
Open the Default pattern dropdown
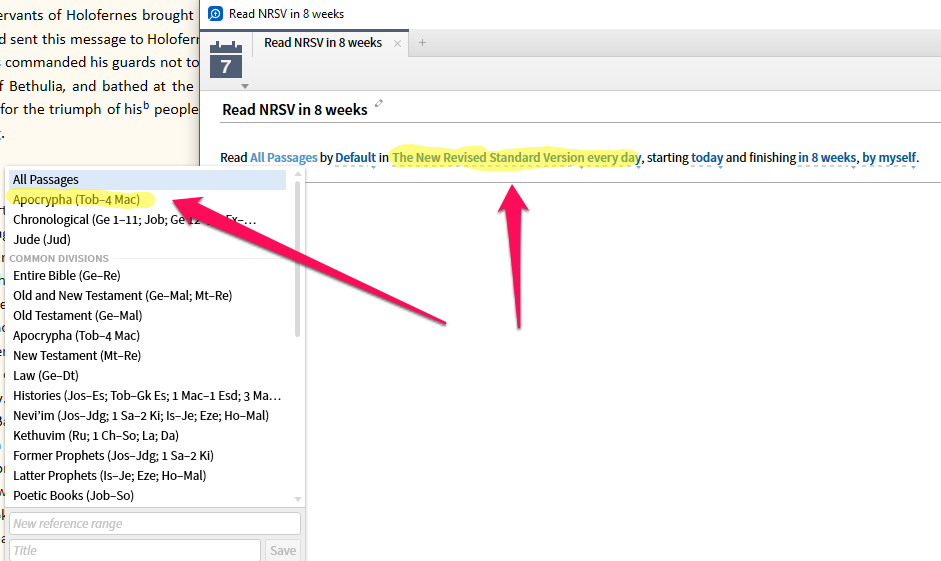pos(355,157)
